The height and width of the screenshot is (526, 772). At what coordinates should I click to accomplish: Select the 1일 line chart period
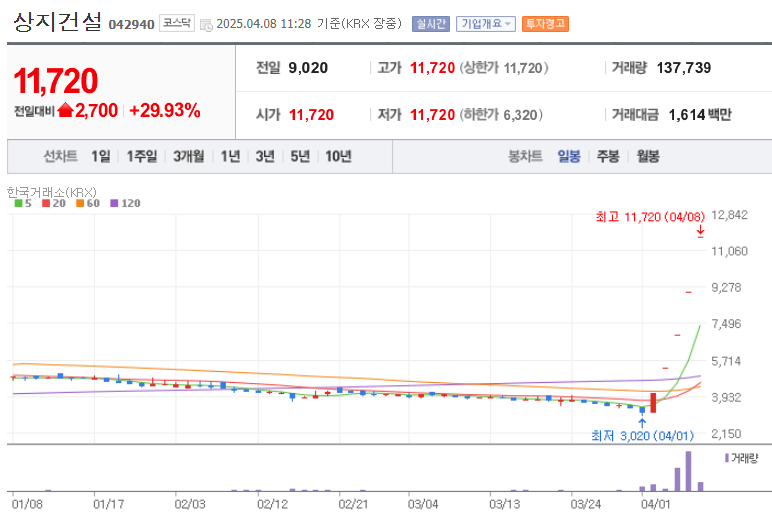(101, 157)
